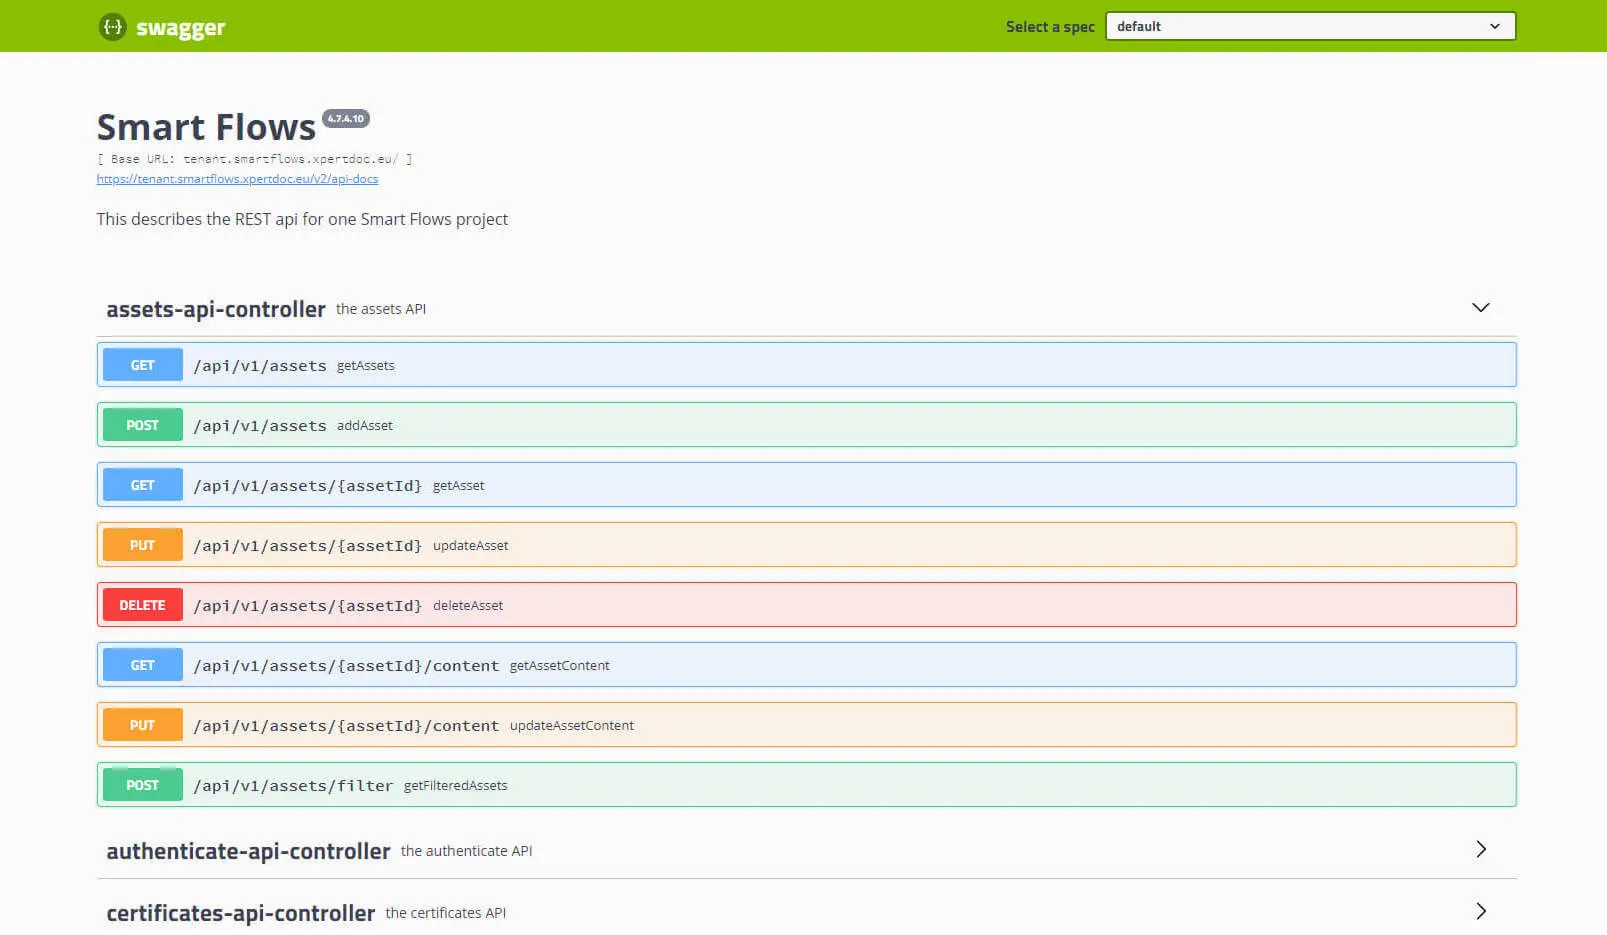Click the getAssets operation name

pyautogui.click(x=366, y=366)
